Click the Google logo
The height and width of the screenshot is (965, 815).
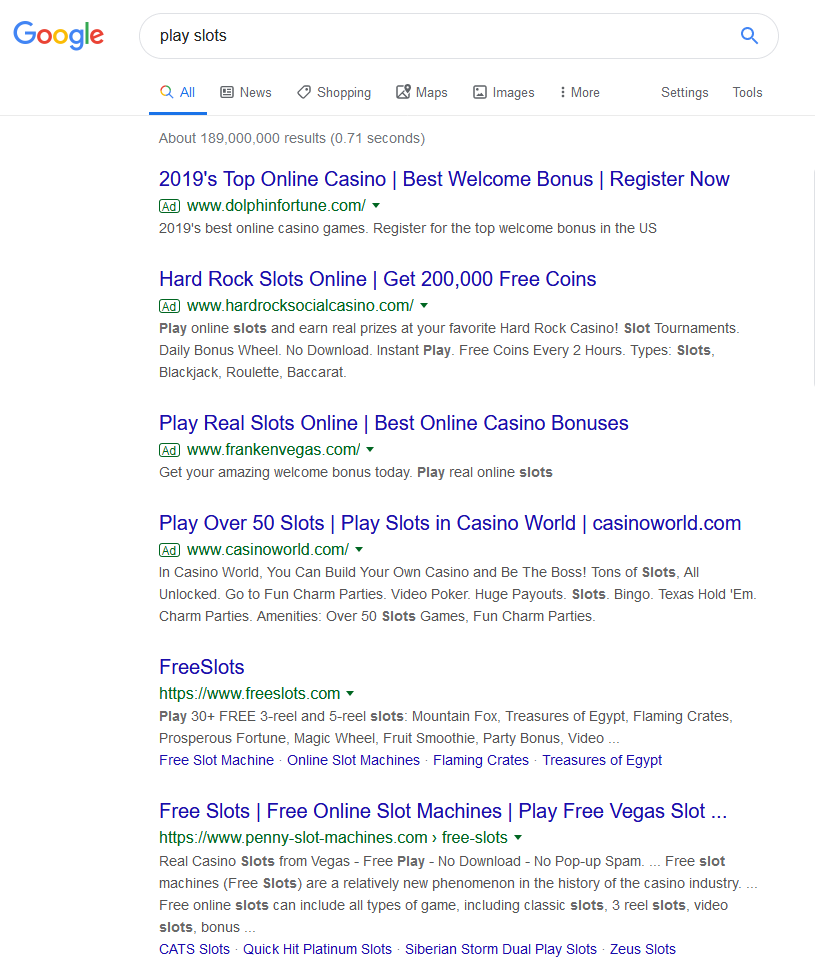(x=58, y=35)
